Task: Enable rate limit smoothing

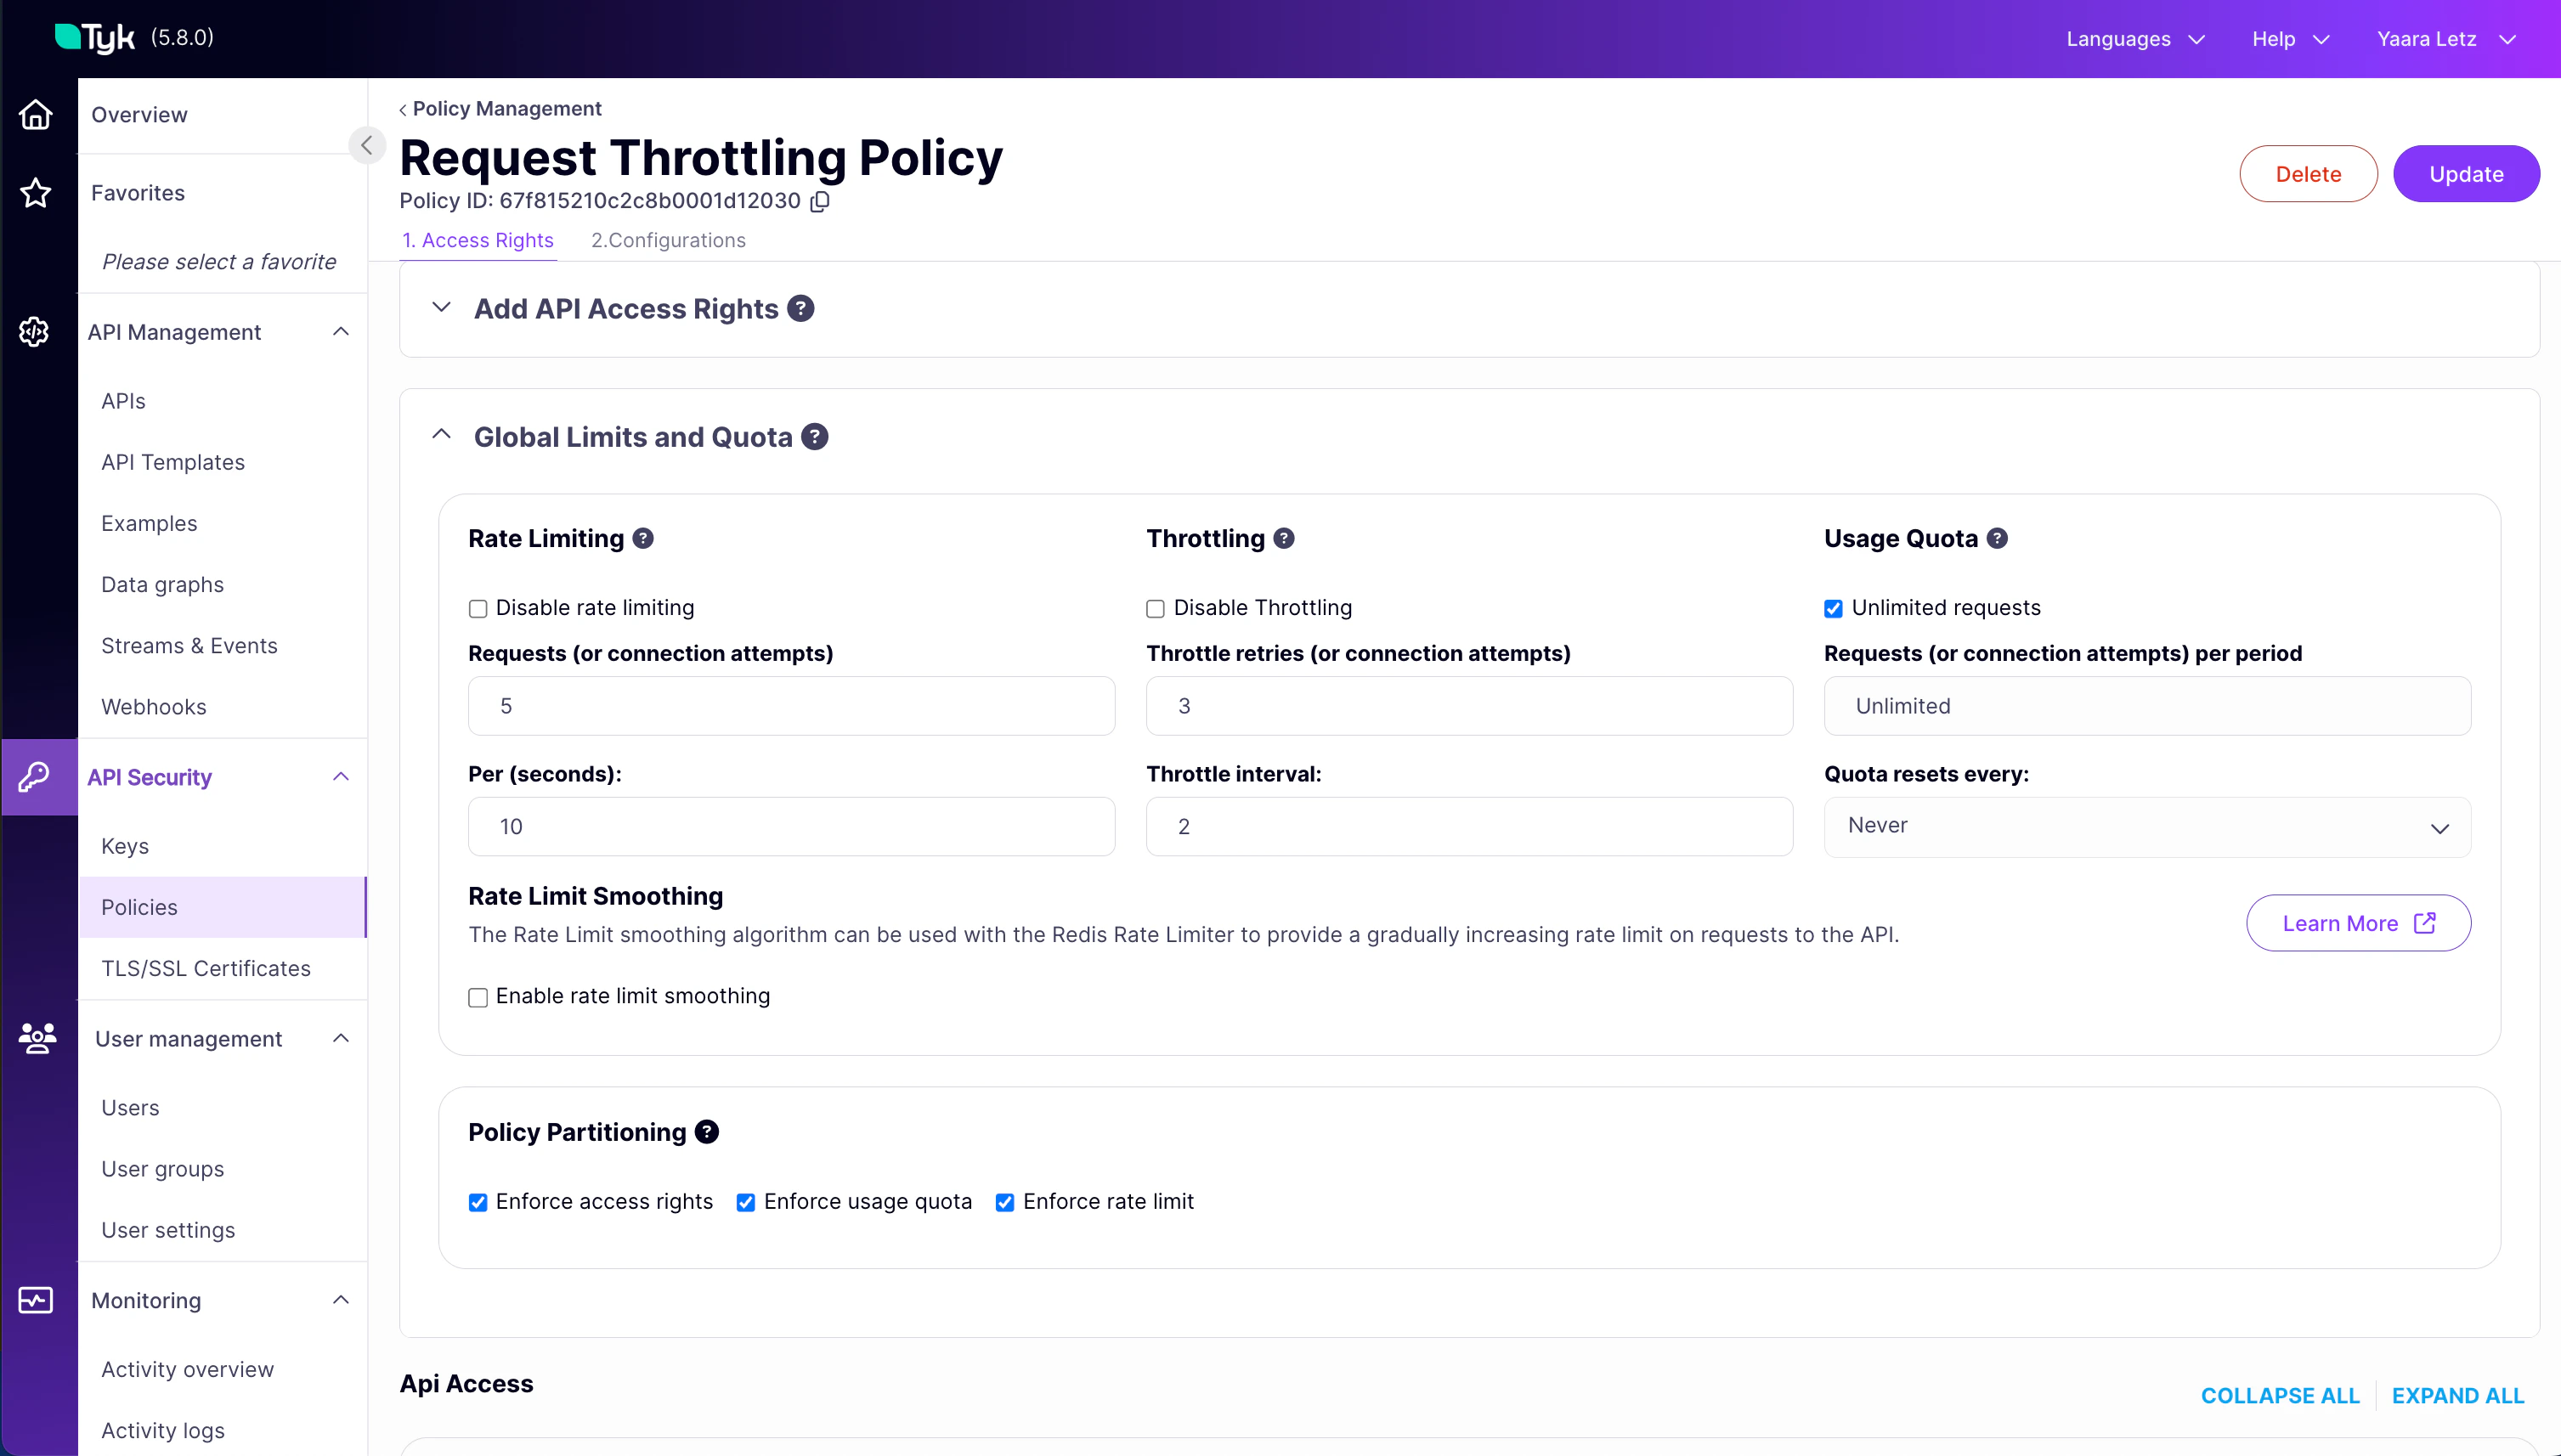Action: coord(478,997)
